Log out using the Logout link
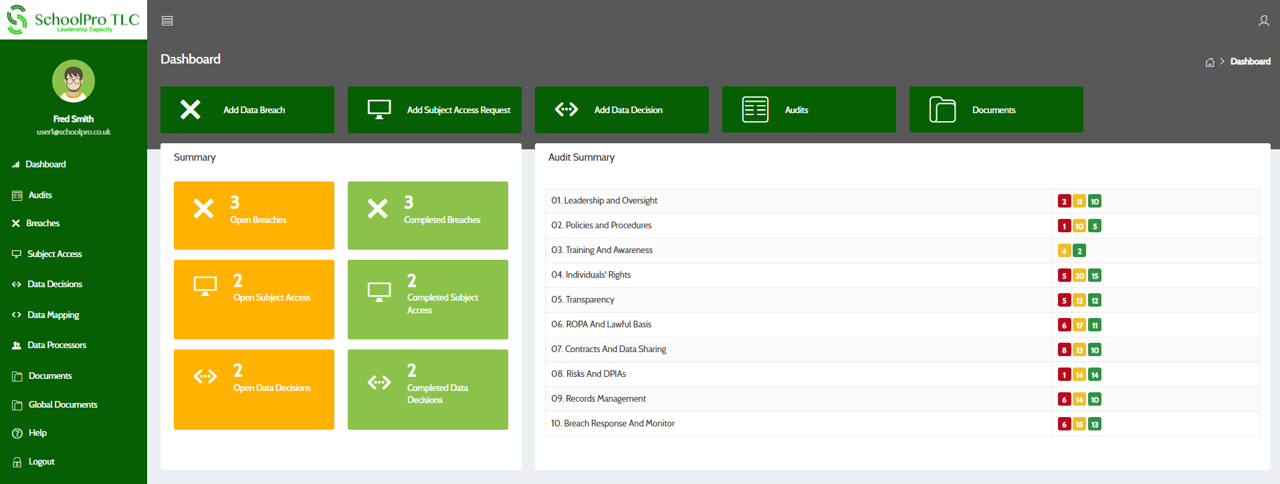Viewport: 1280px width, 484px height. click(41, 462)
